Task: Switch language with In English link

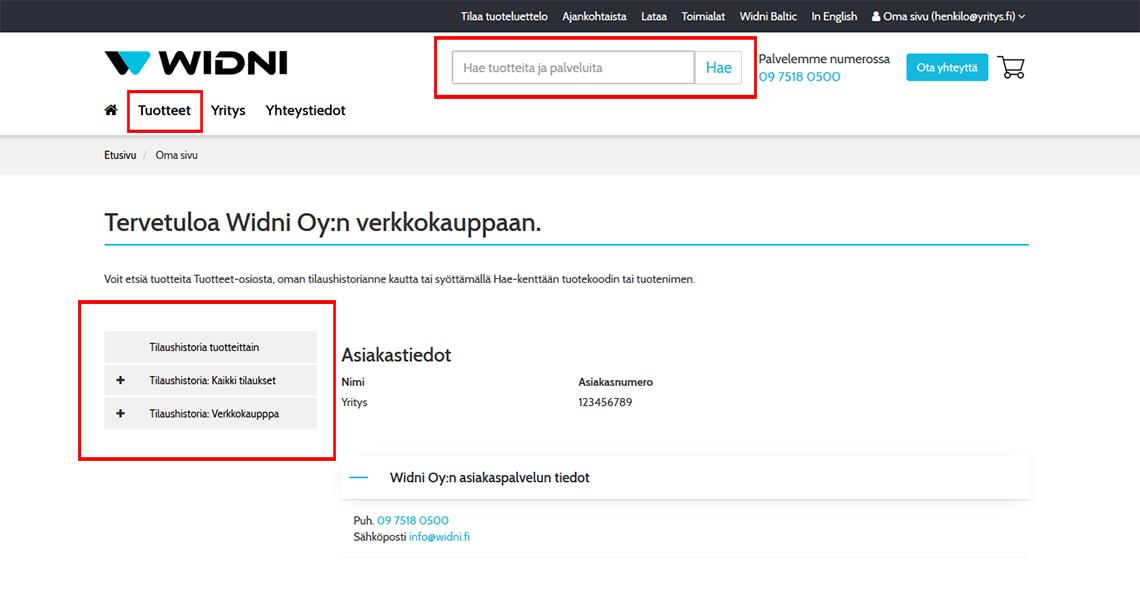Action: (834, 16)
